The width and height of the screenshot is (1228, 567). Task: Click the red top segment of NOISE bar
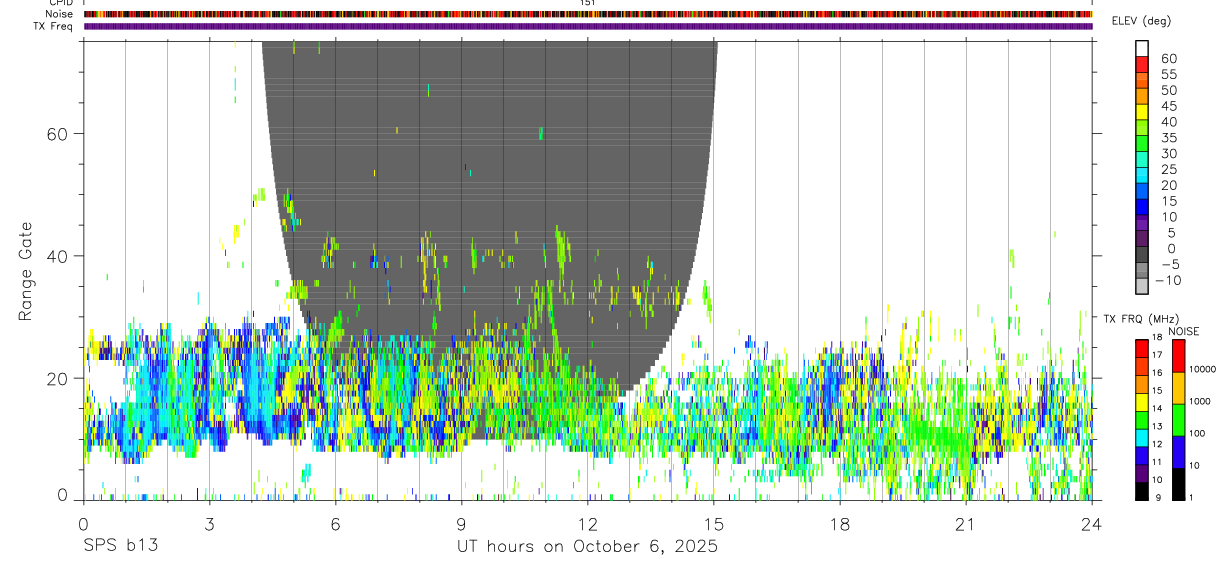coord(1178,356)
